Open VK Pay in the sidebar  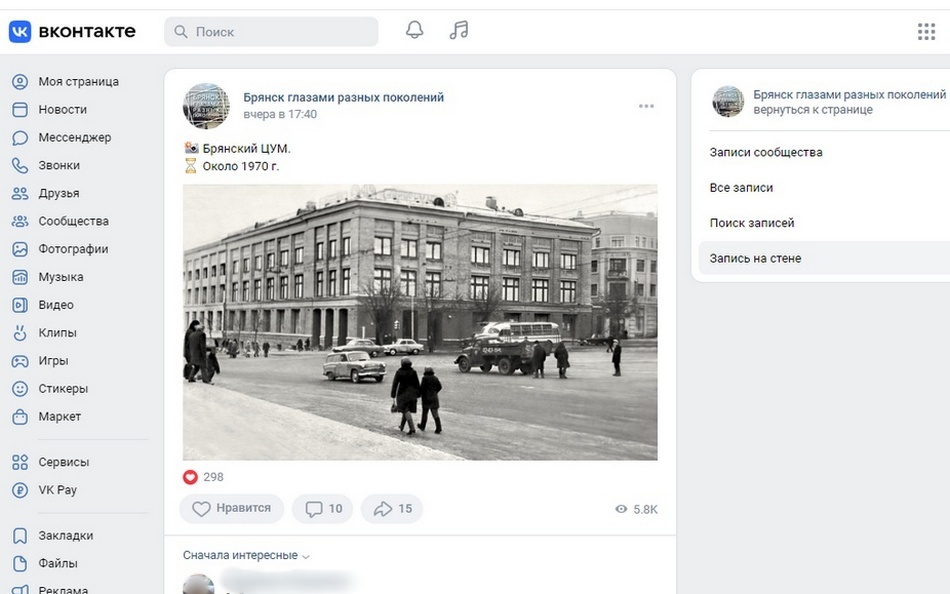pos(57,490)
